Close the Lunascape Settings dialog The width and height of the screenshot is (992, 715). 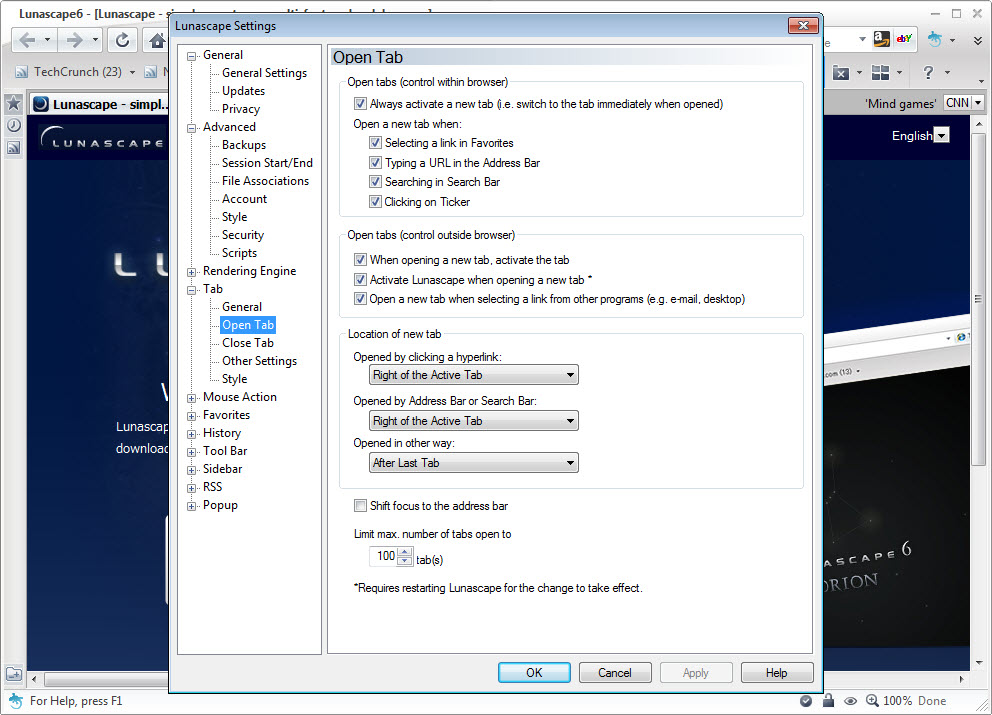(803, 25)
